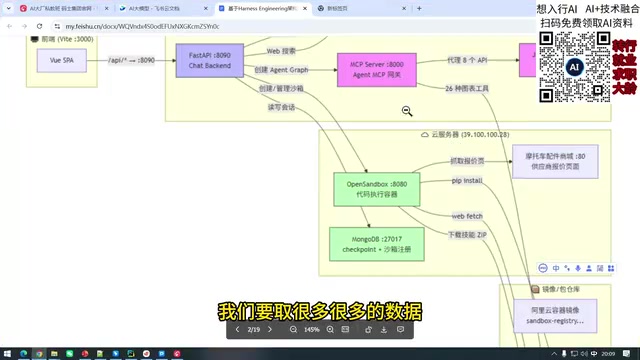Image resolution: width=640 pixels, height=360 pixels.
Task: Show image at original size
Action: 345,329
